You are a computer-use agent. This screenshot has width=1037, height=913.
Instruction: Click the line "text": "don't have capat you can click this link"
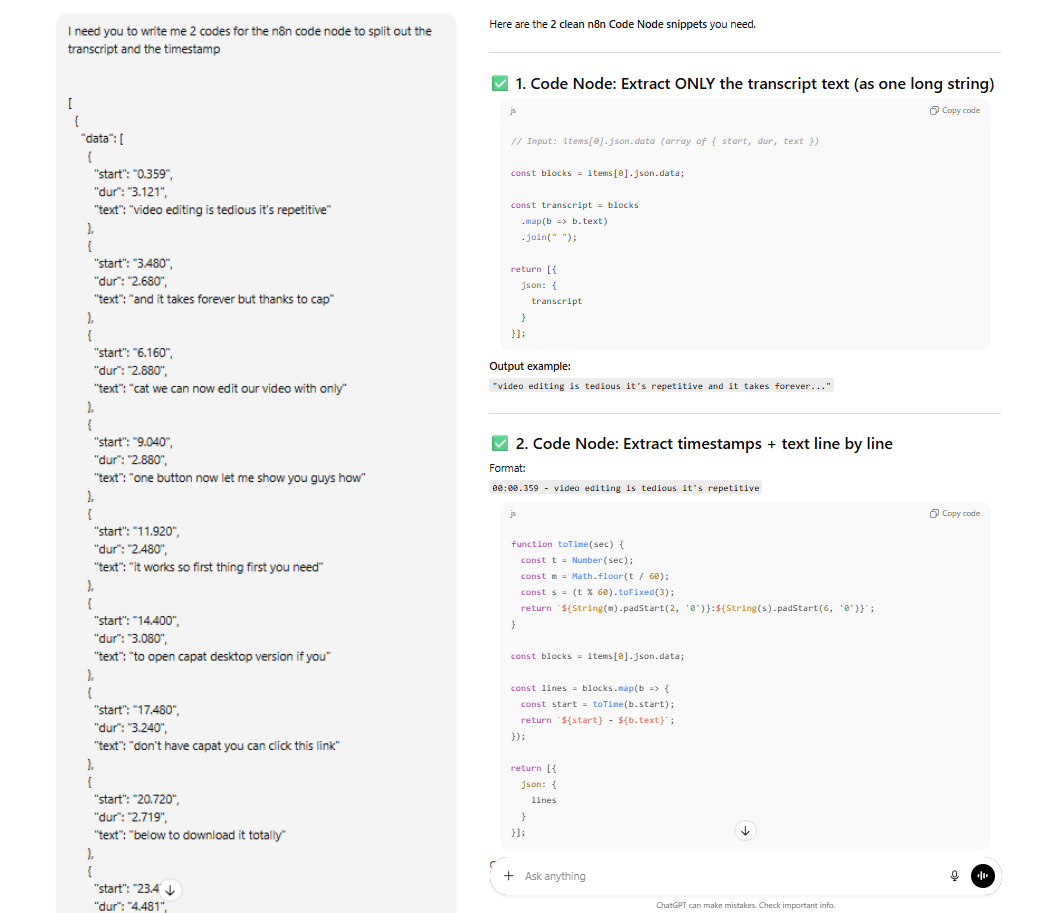point(217,745)
